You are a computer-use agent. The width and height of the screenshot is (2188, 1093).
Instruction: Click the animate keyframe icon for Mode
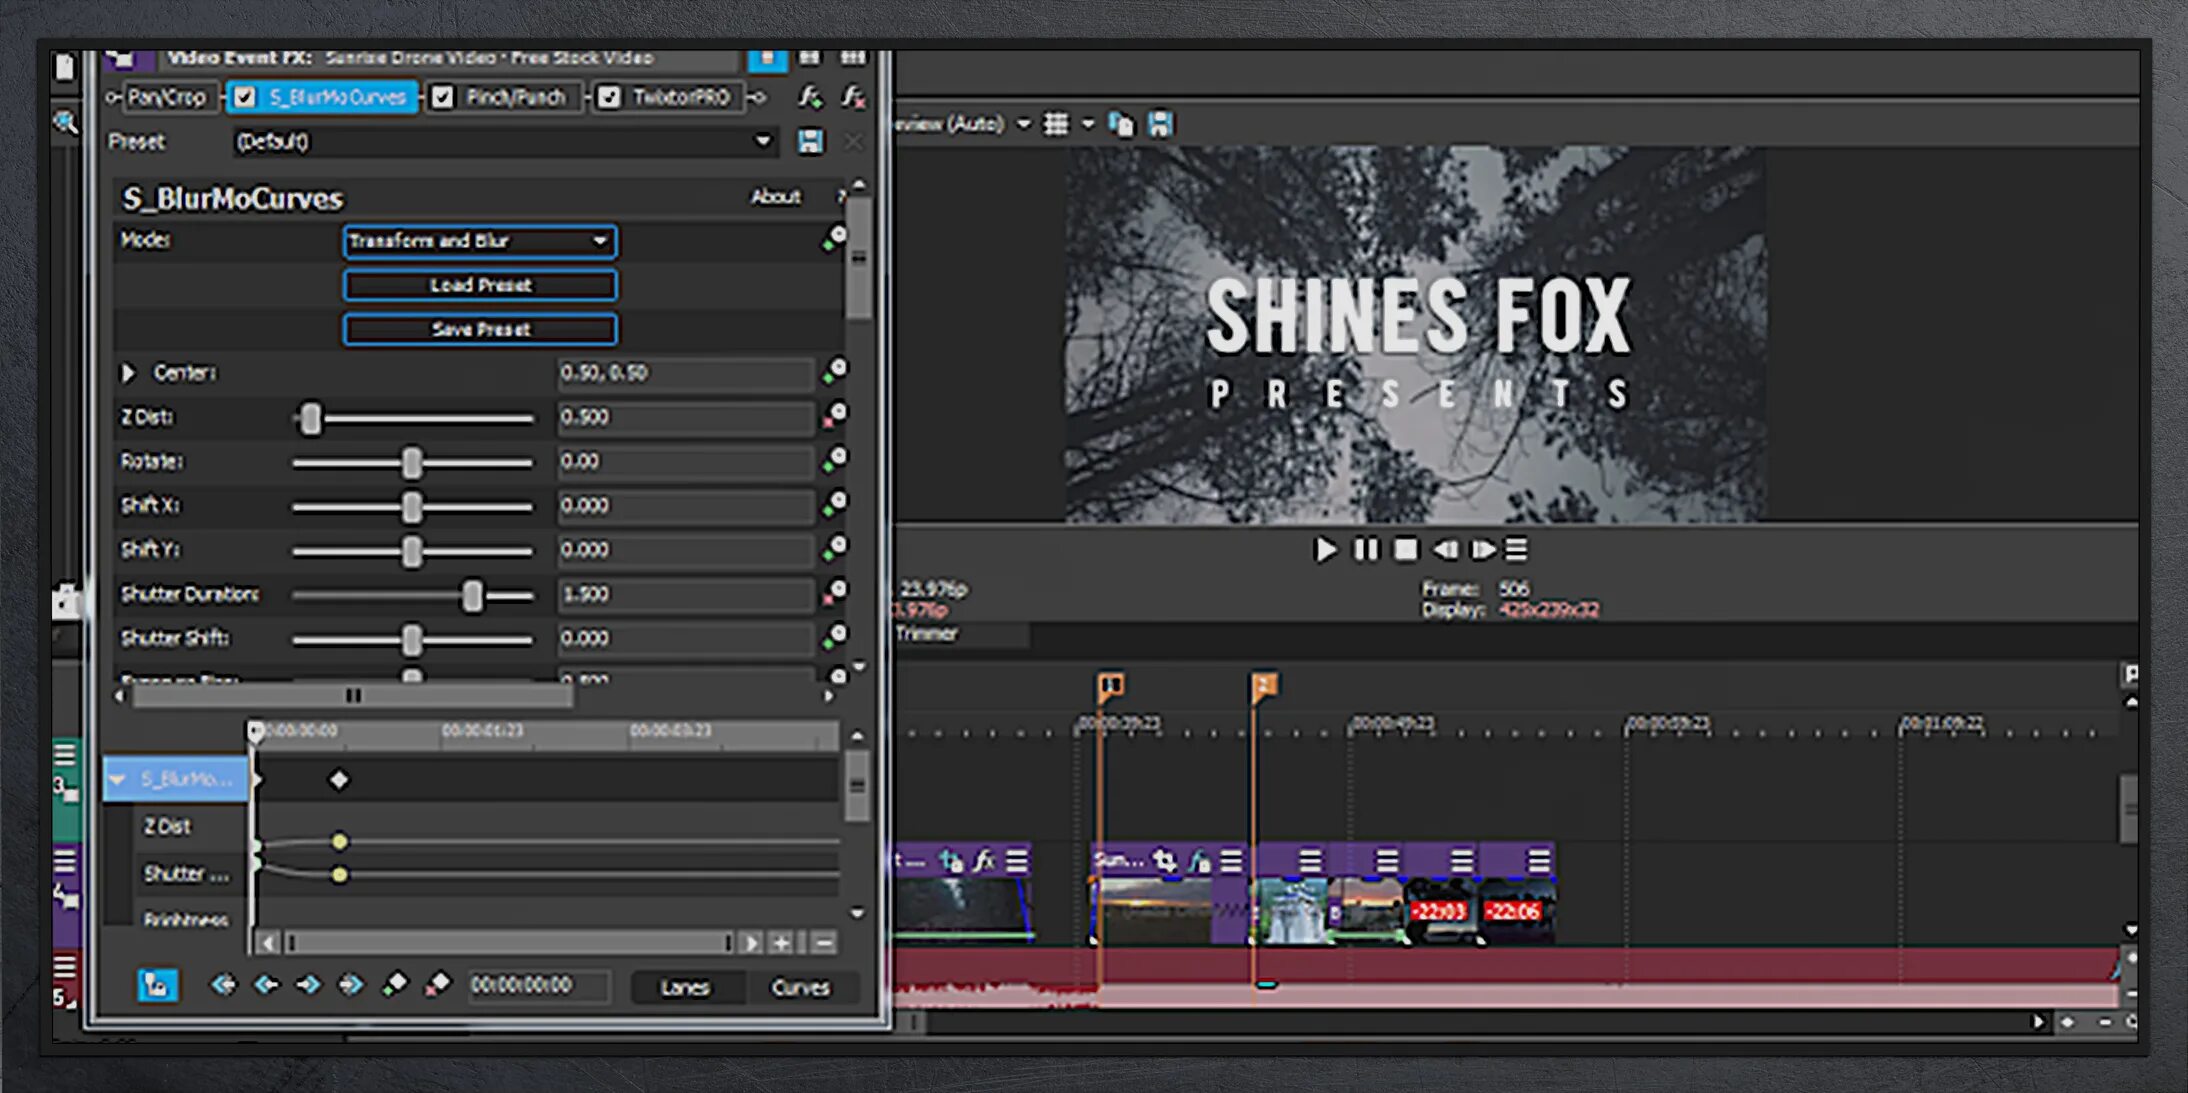(x=834, y=240)
